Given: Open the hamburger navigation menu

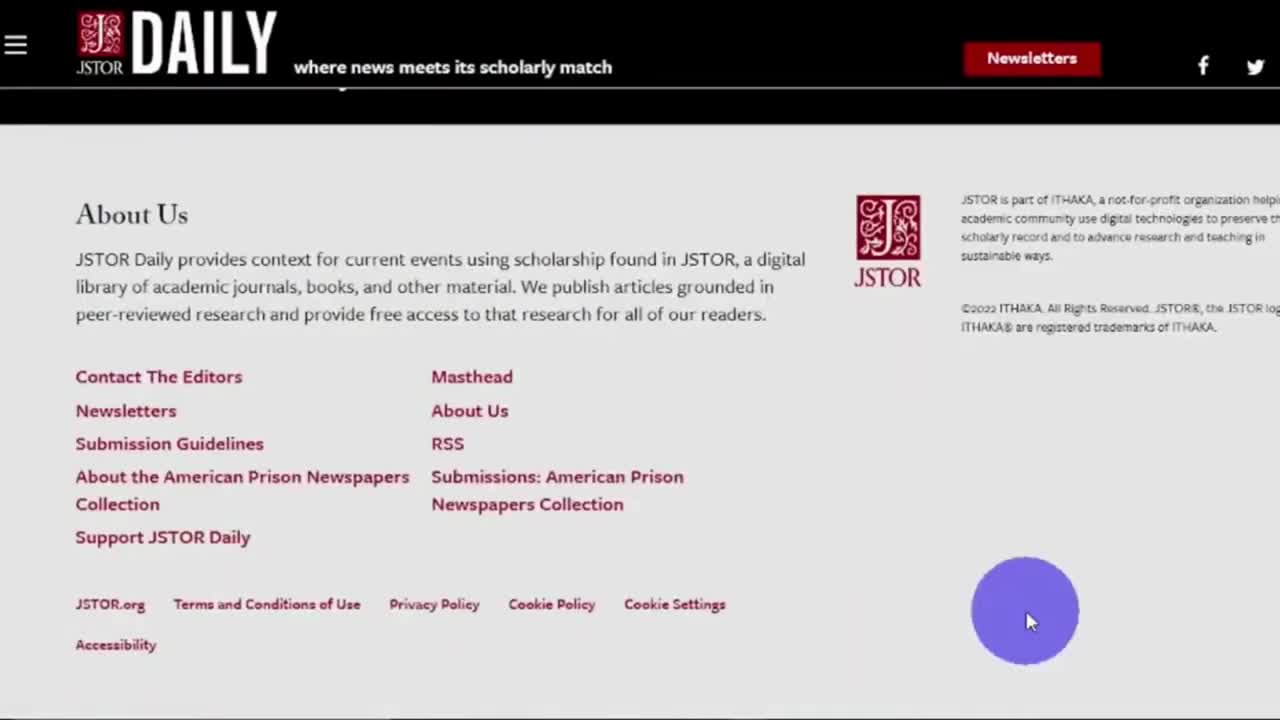Looking at the screenshot, I should [15, 44].
